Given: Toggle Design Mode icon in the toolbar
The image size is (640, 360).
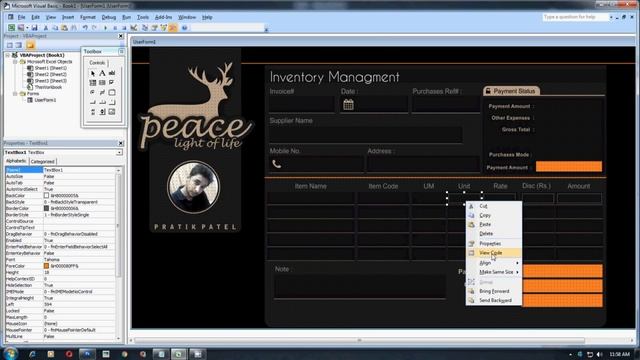Looking at the screenshot, I should [133, 28].
